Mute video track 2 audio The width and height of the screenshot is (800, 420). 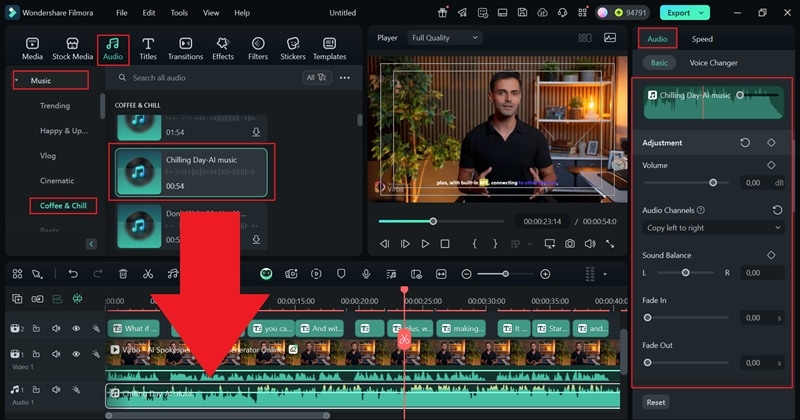tap(56, 328)
